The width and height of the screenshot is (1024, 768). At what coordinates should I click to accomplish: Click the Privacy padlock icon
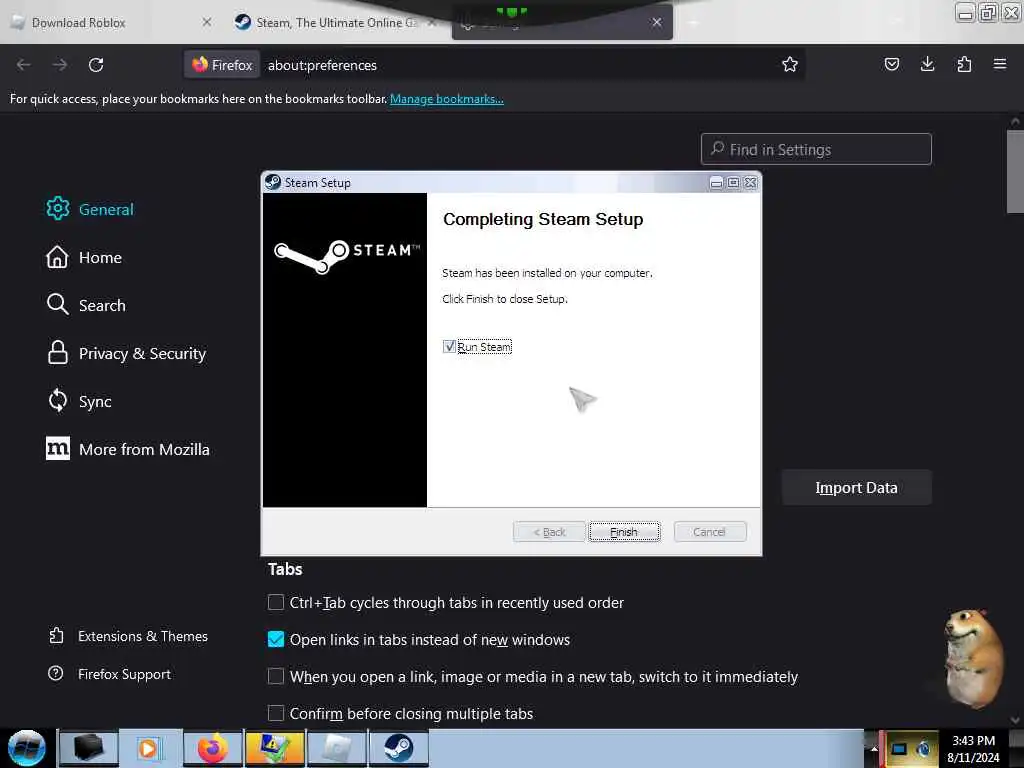point(57,353)
